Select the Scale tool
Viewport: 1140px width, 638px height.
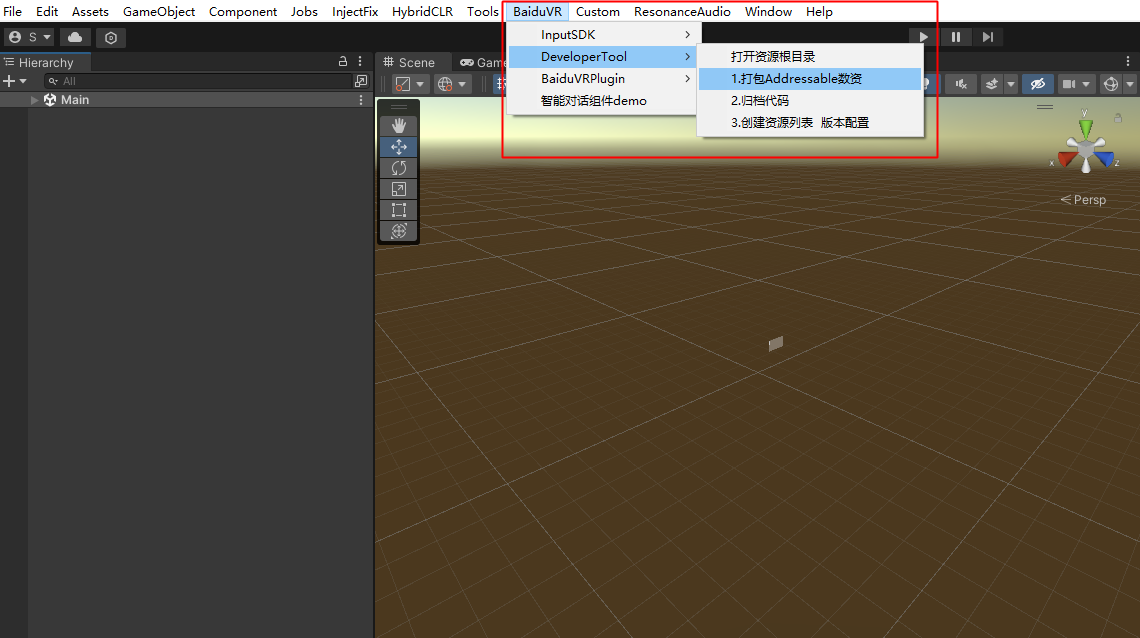398,189
